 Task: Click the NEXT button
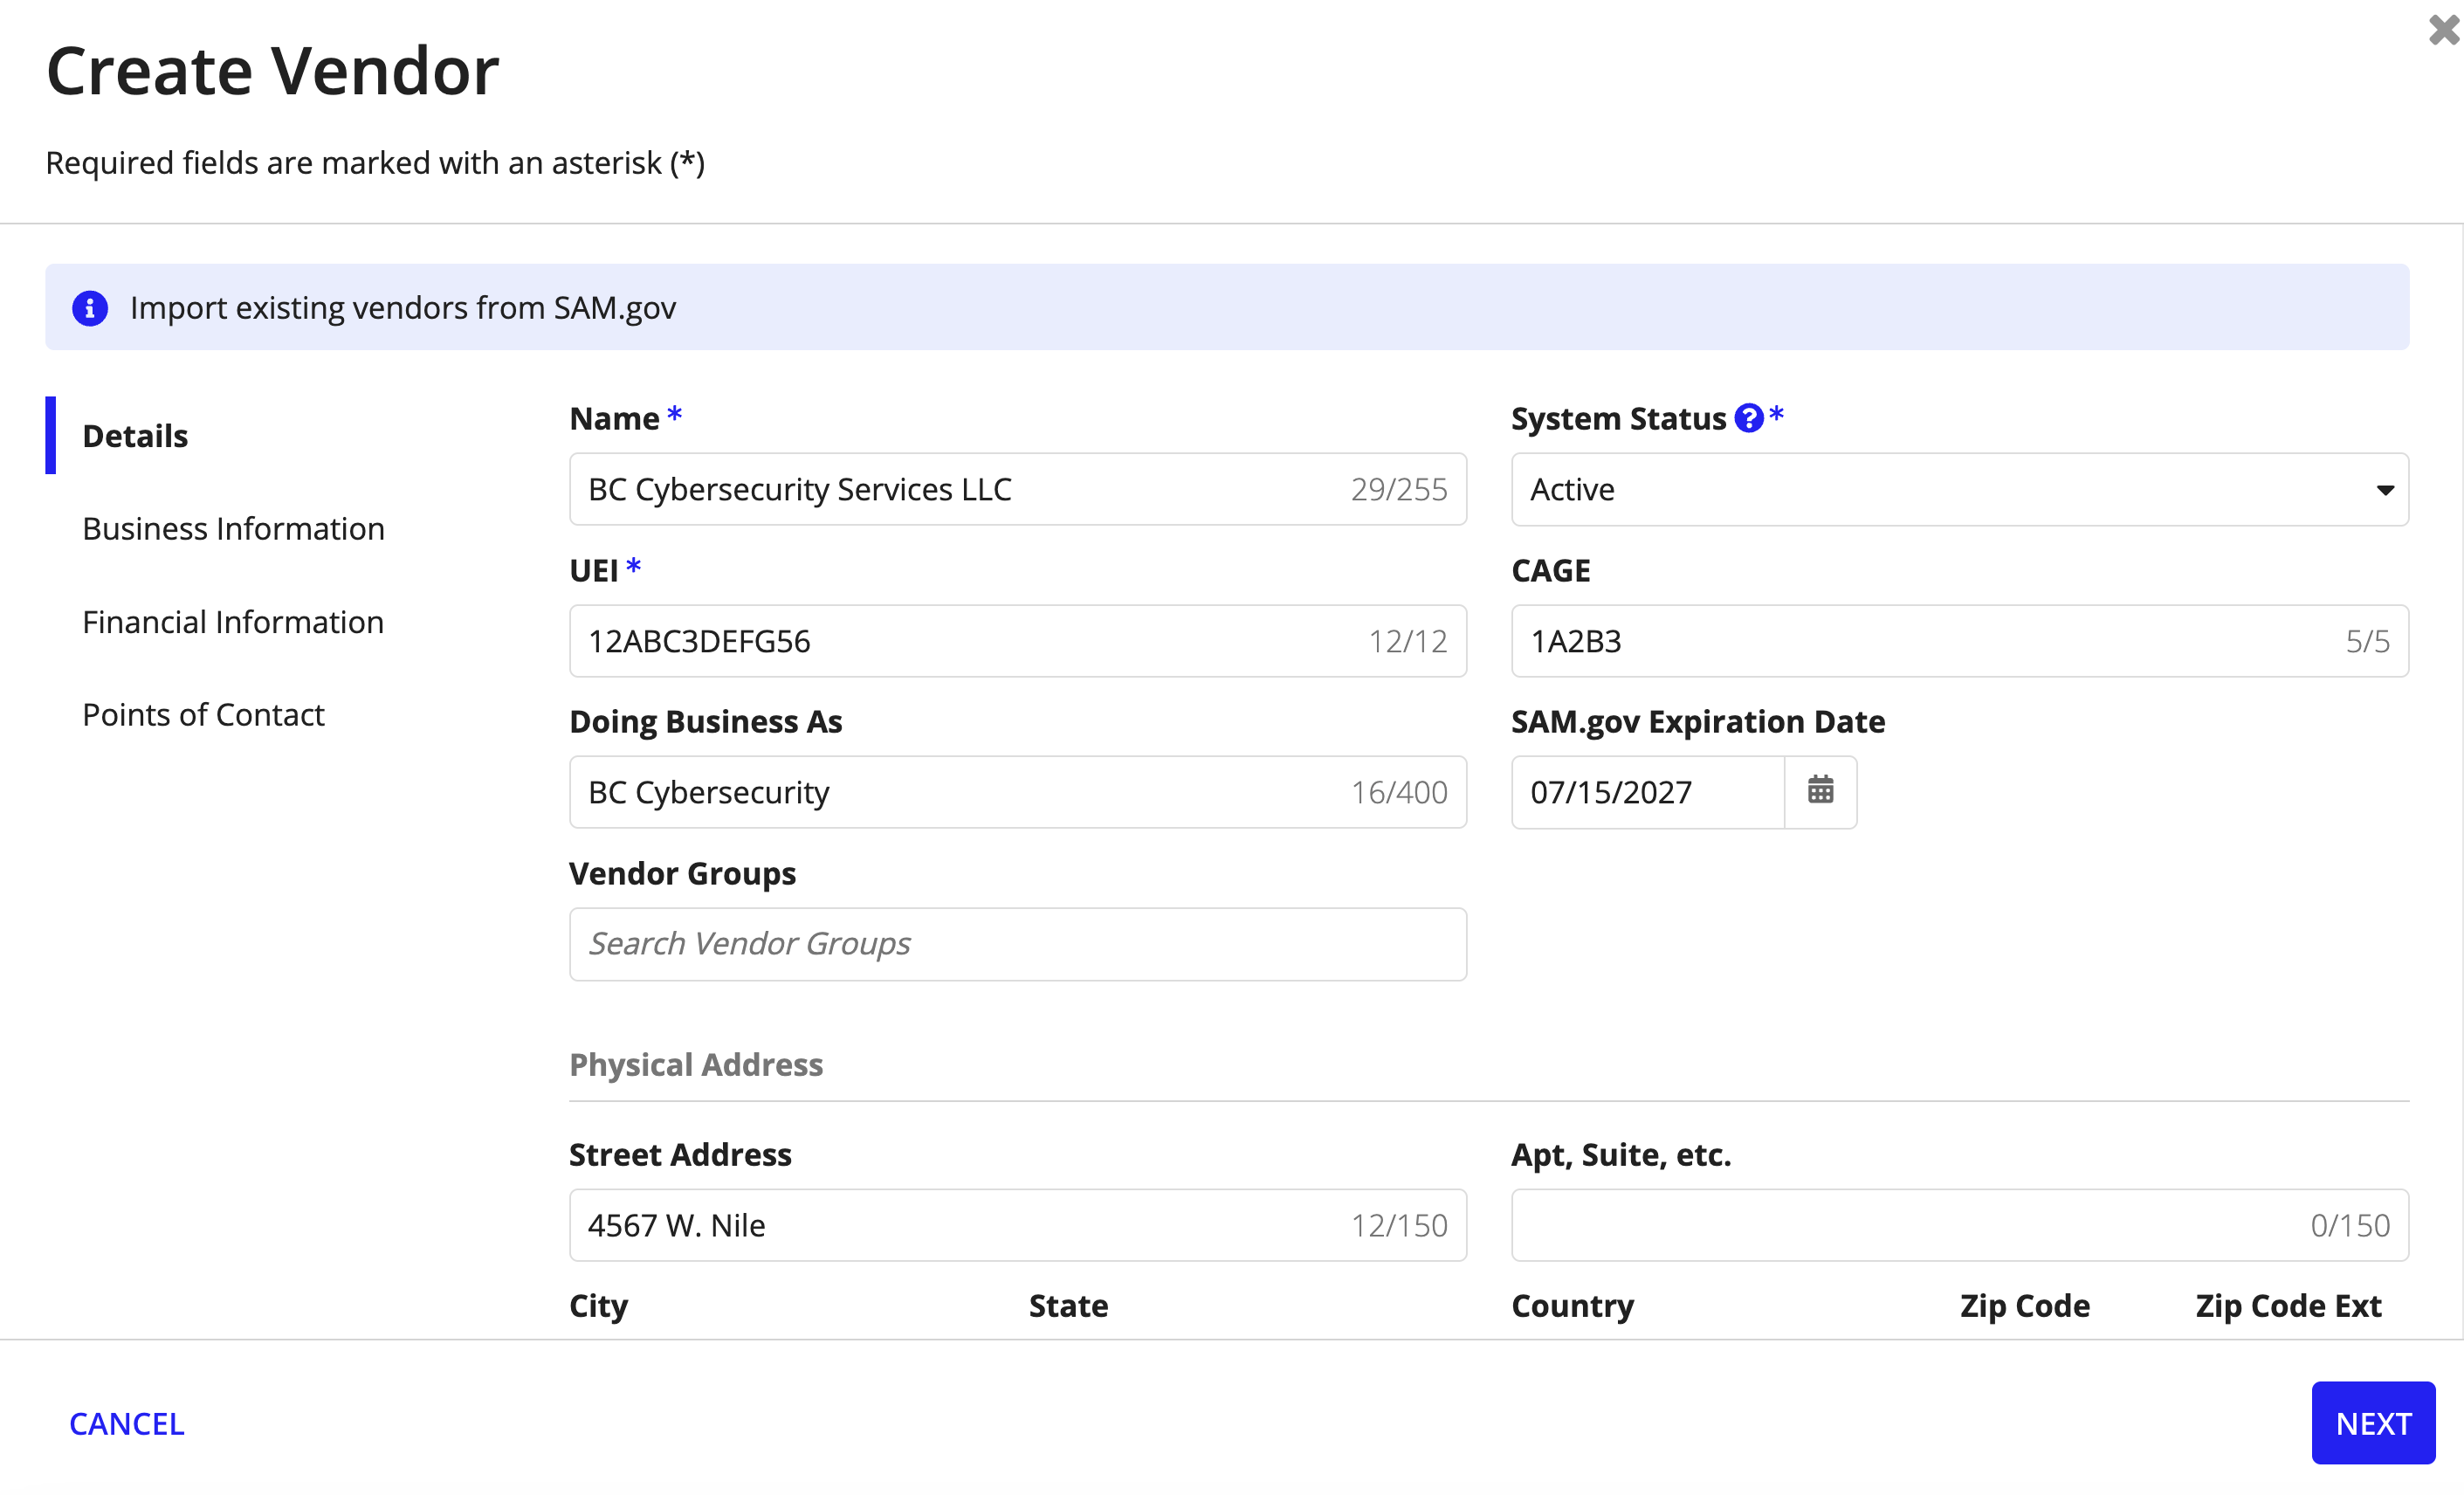[2373, 1423]
